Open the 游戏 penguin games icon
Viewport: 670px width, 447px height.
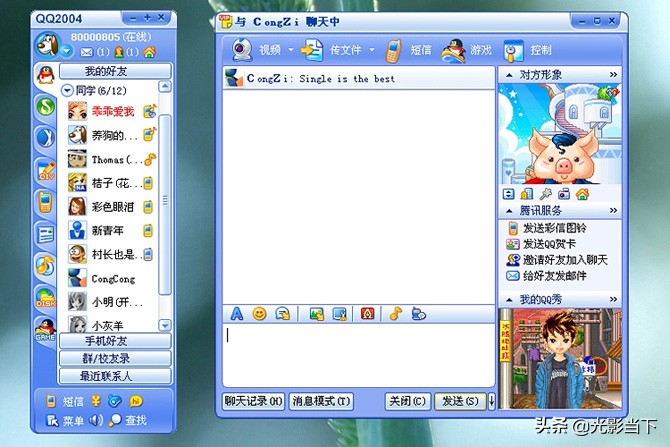[x=453, y=50]
